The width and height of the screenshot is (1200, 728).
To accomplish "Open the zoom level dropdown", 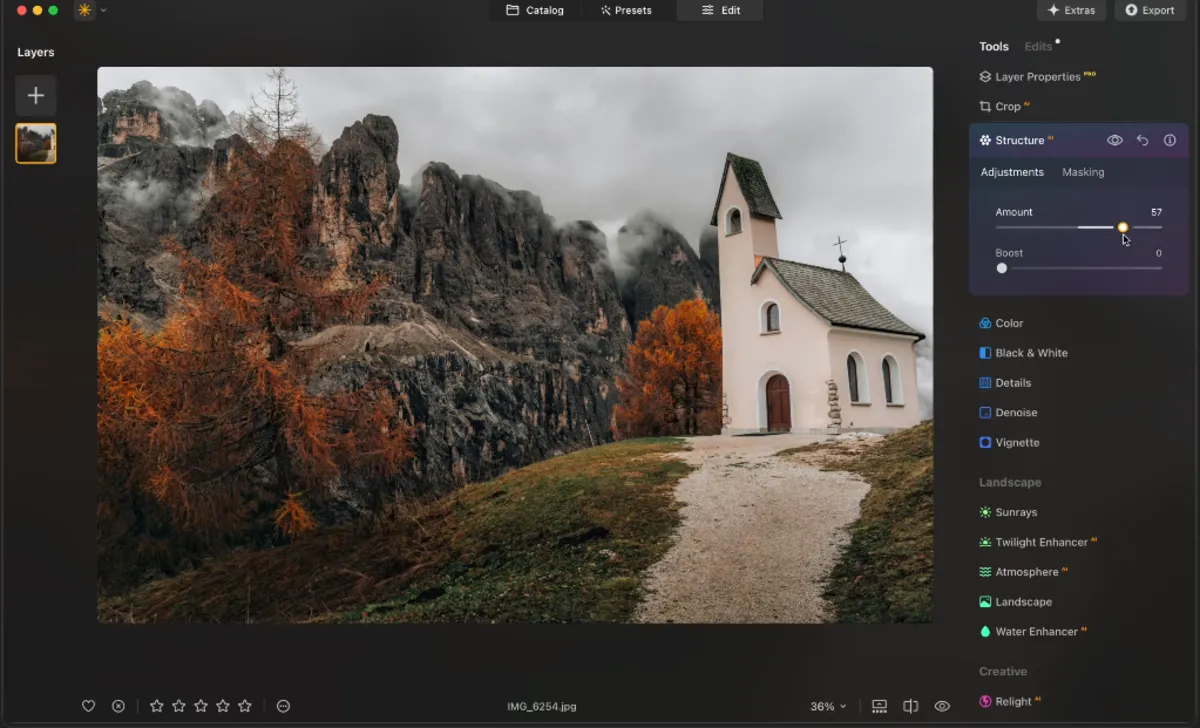I will coord(828,706).
